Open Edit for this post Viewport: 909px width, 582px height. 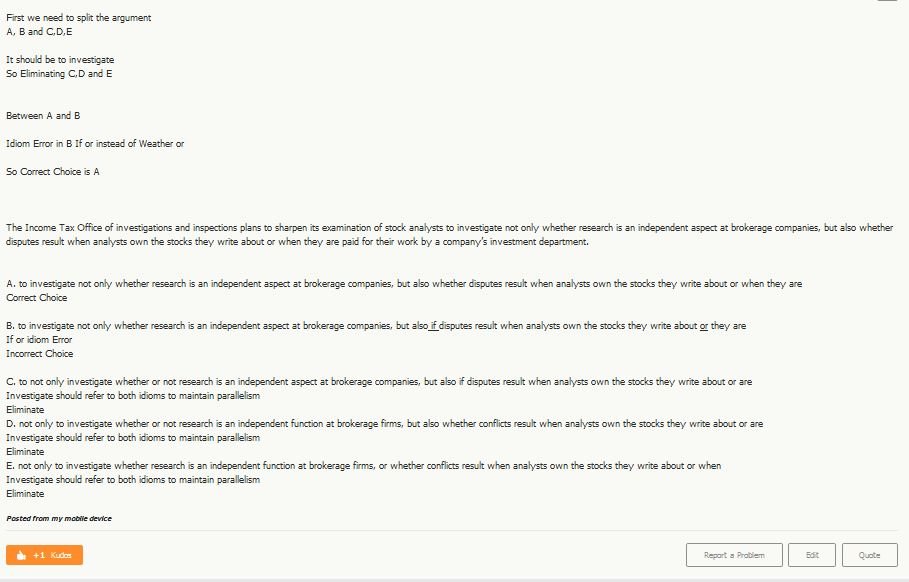(x=812, y=555)
